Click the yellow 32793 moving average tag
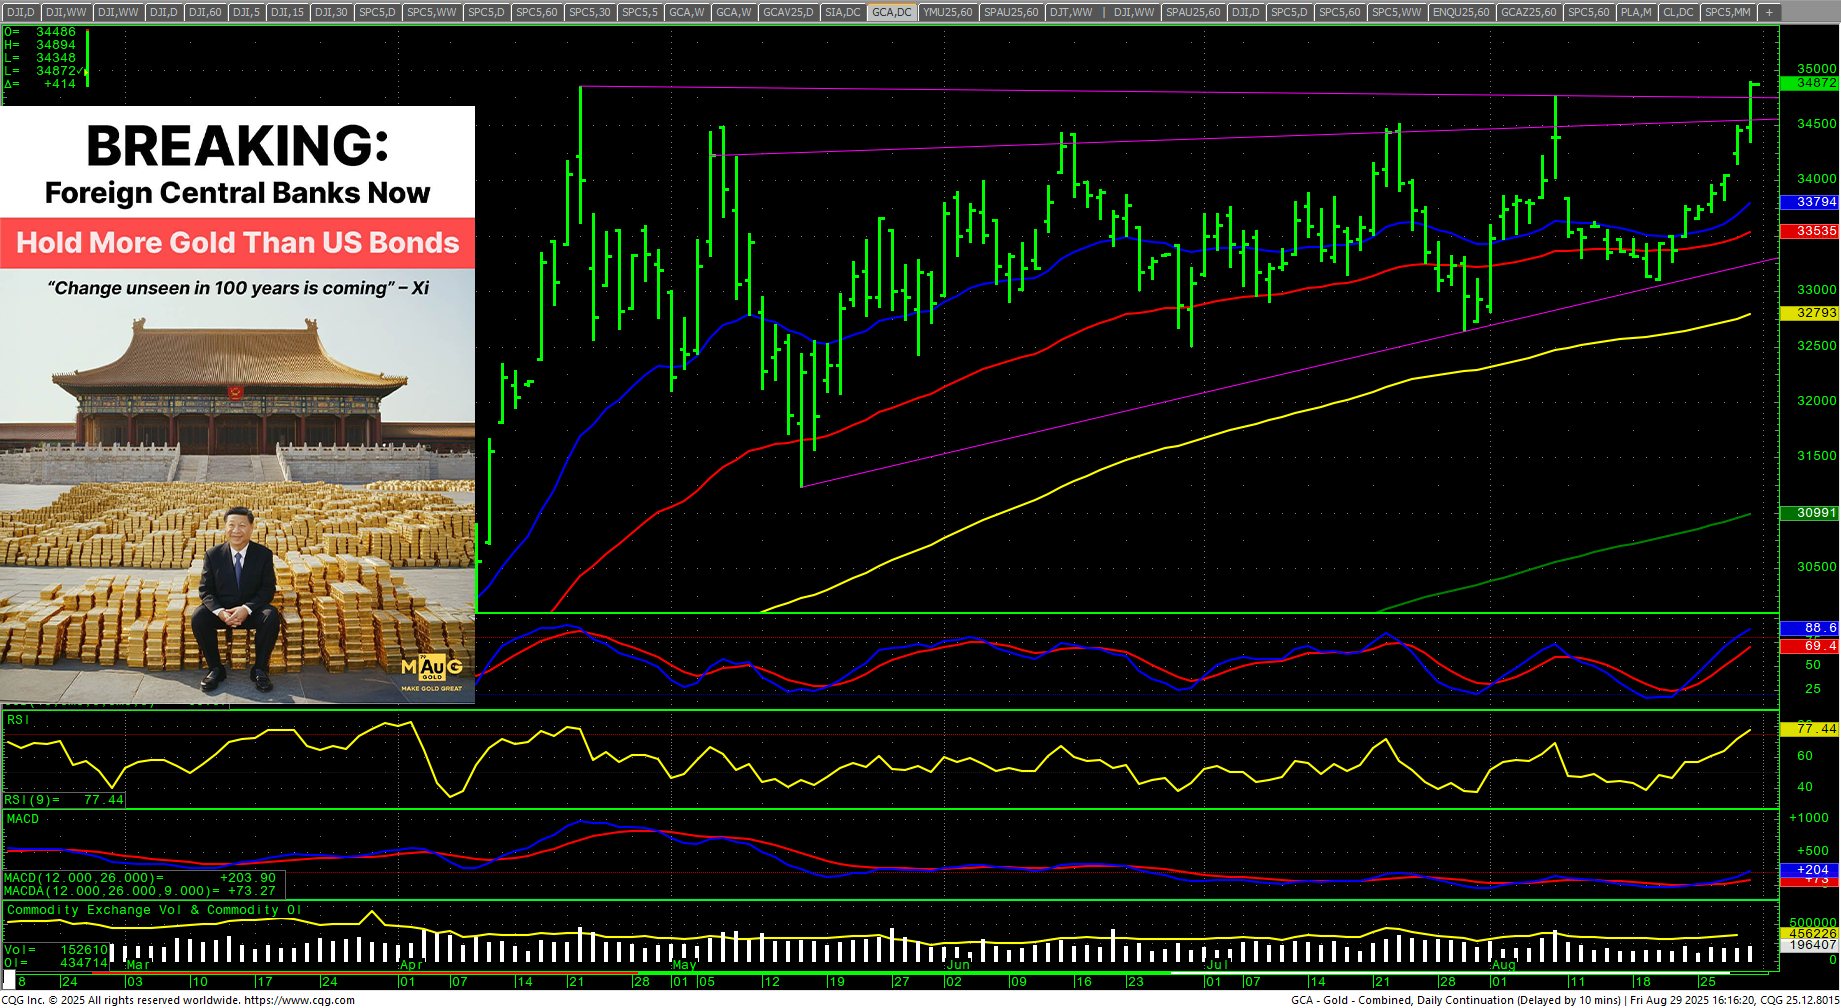This screenshot has height=1008, width=1841. tap(1810, 313)
